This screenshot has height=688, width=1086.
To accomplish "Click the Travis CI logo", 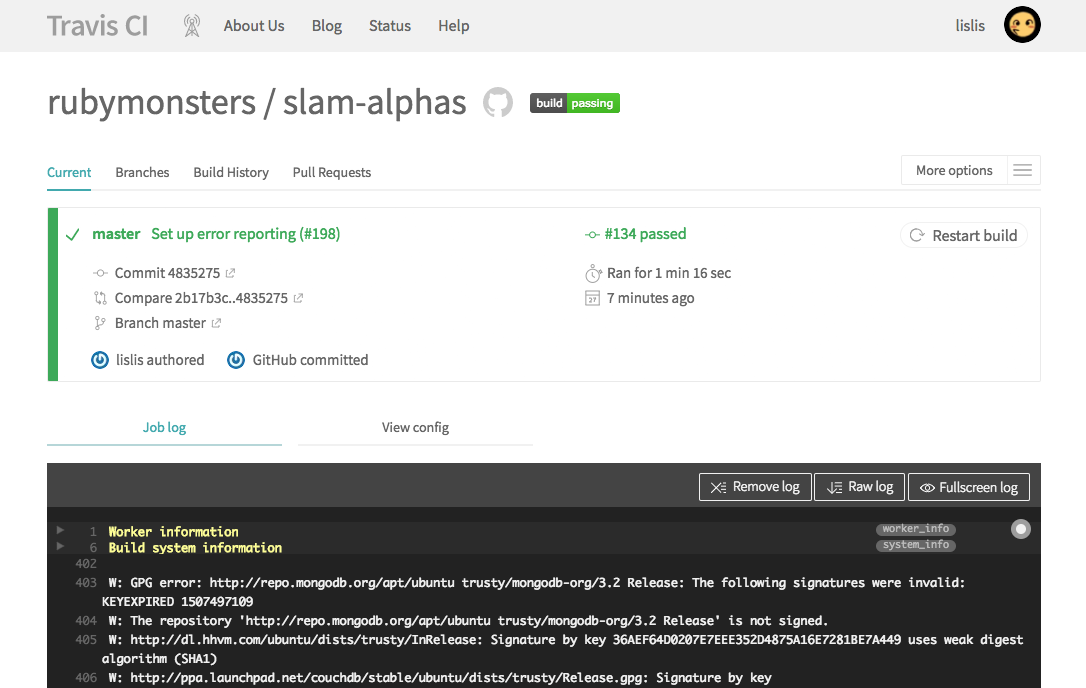I will [x=98, y=26].
